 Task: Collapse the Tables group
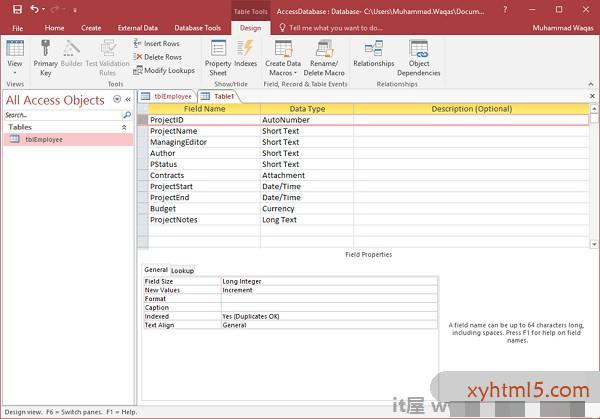pyautogui.click(x=124, y=127)
